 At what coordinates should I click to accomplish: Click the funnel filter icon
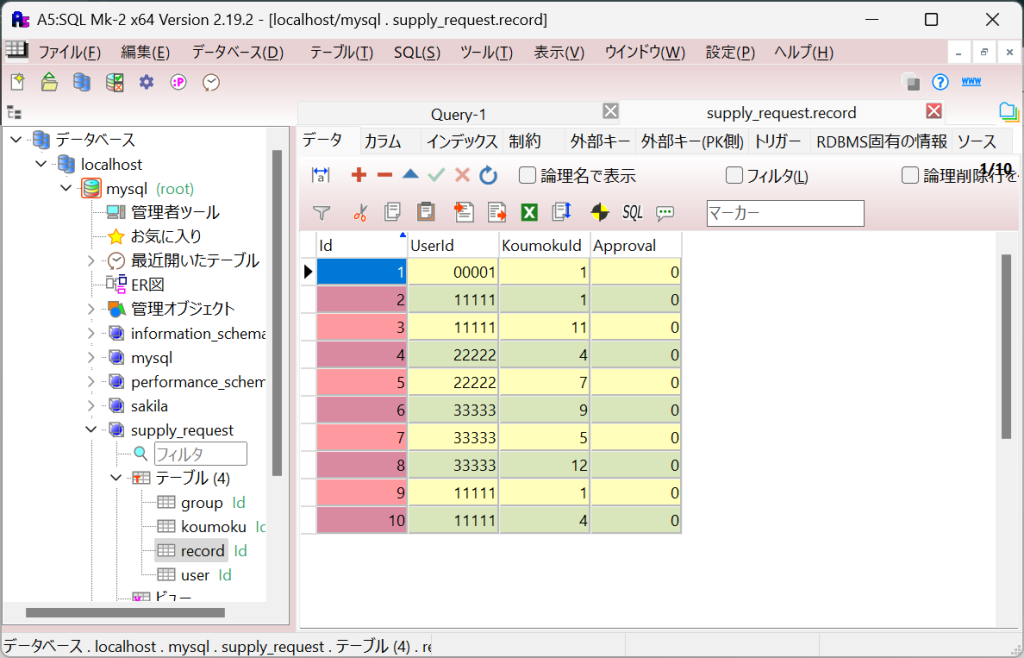tap(321, 212)
